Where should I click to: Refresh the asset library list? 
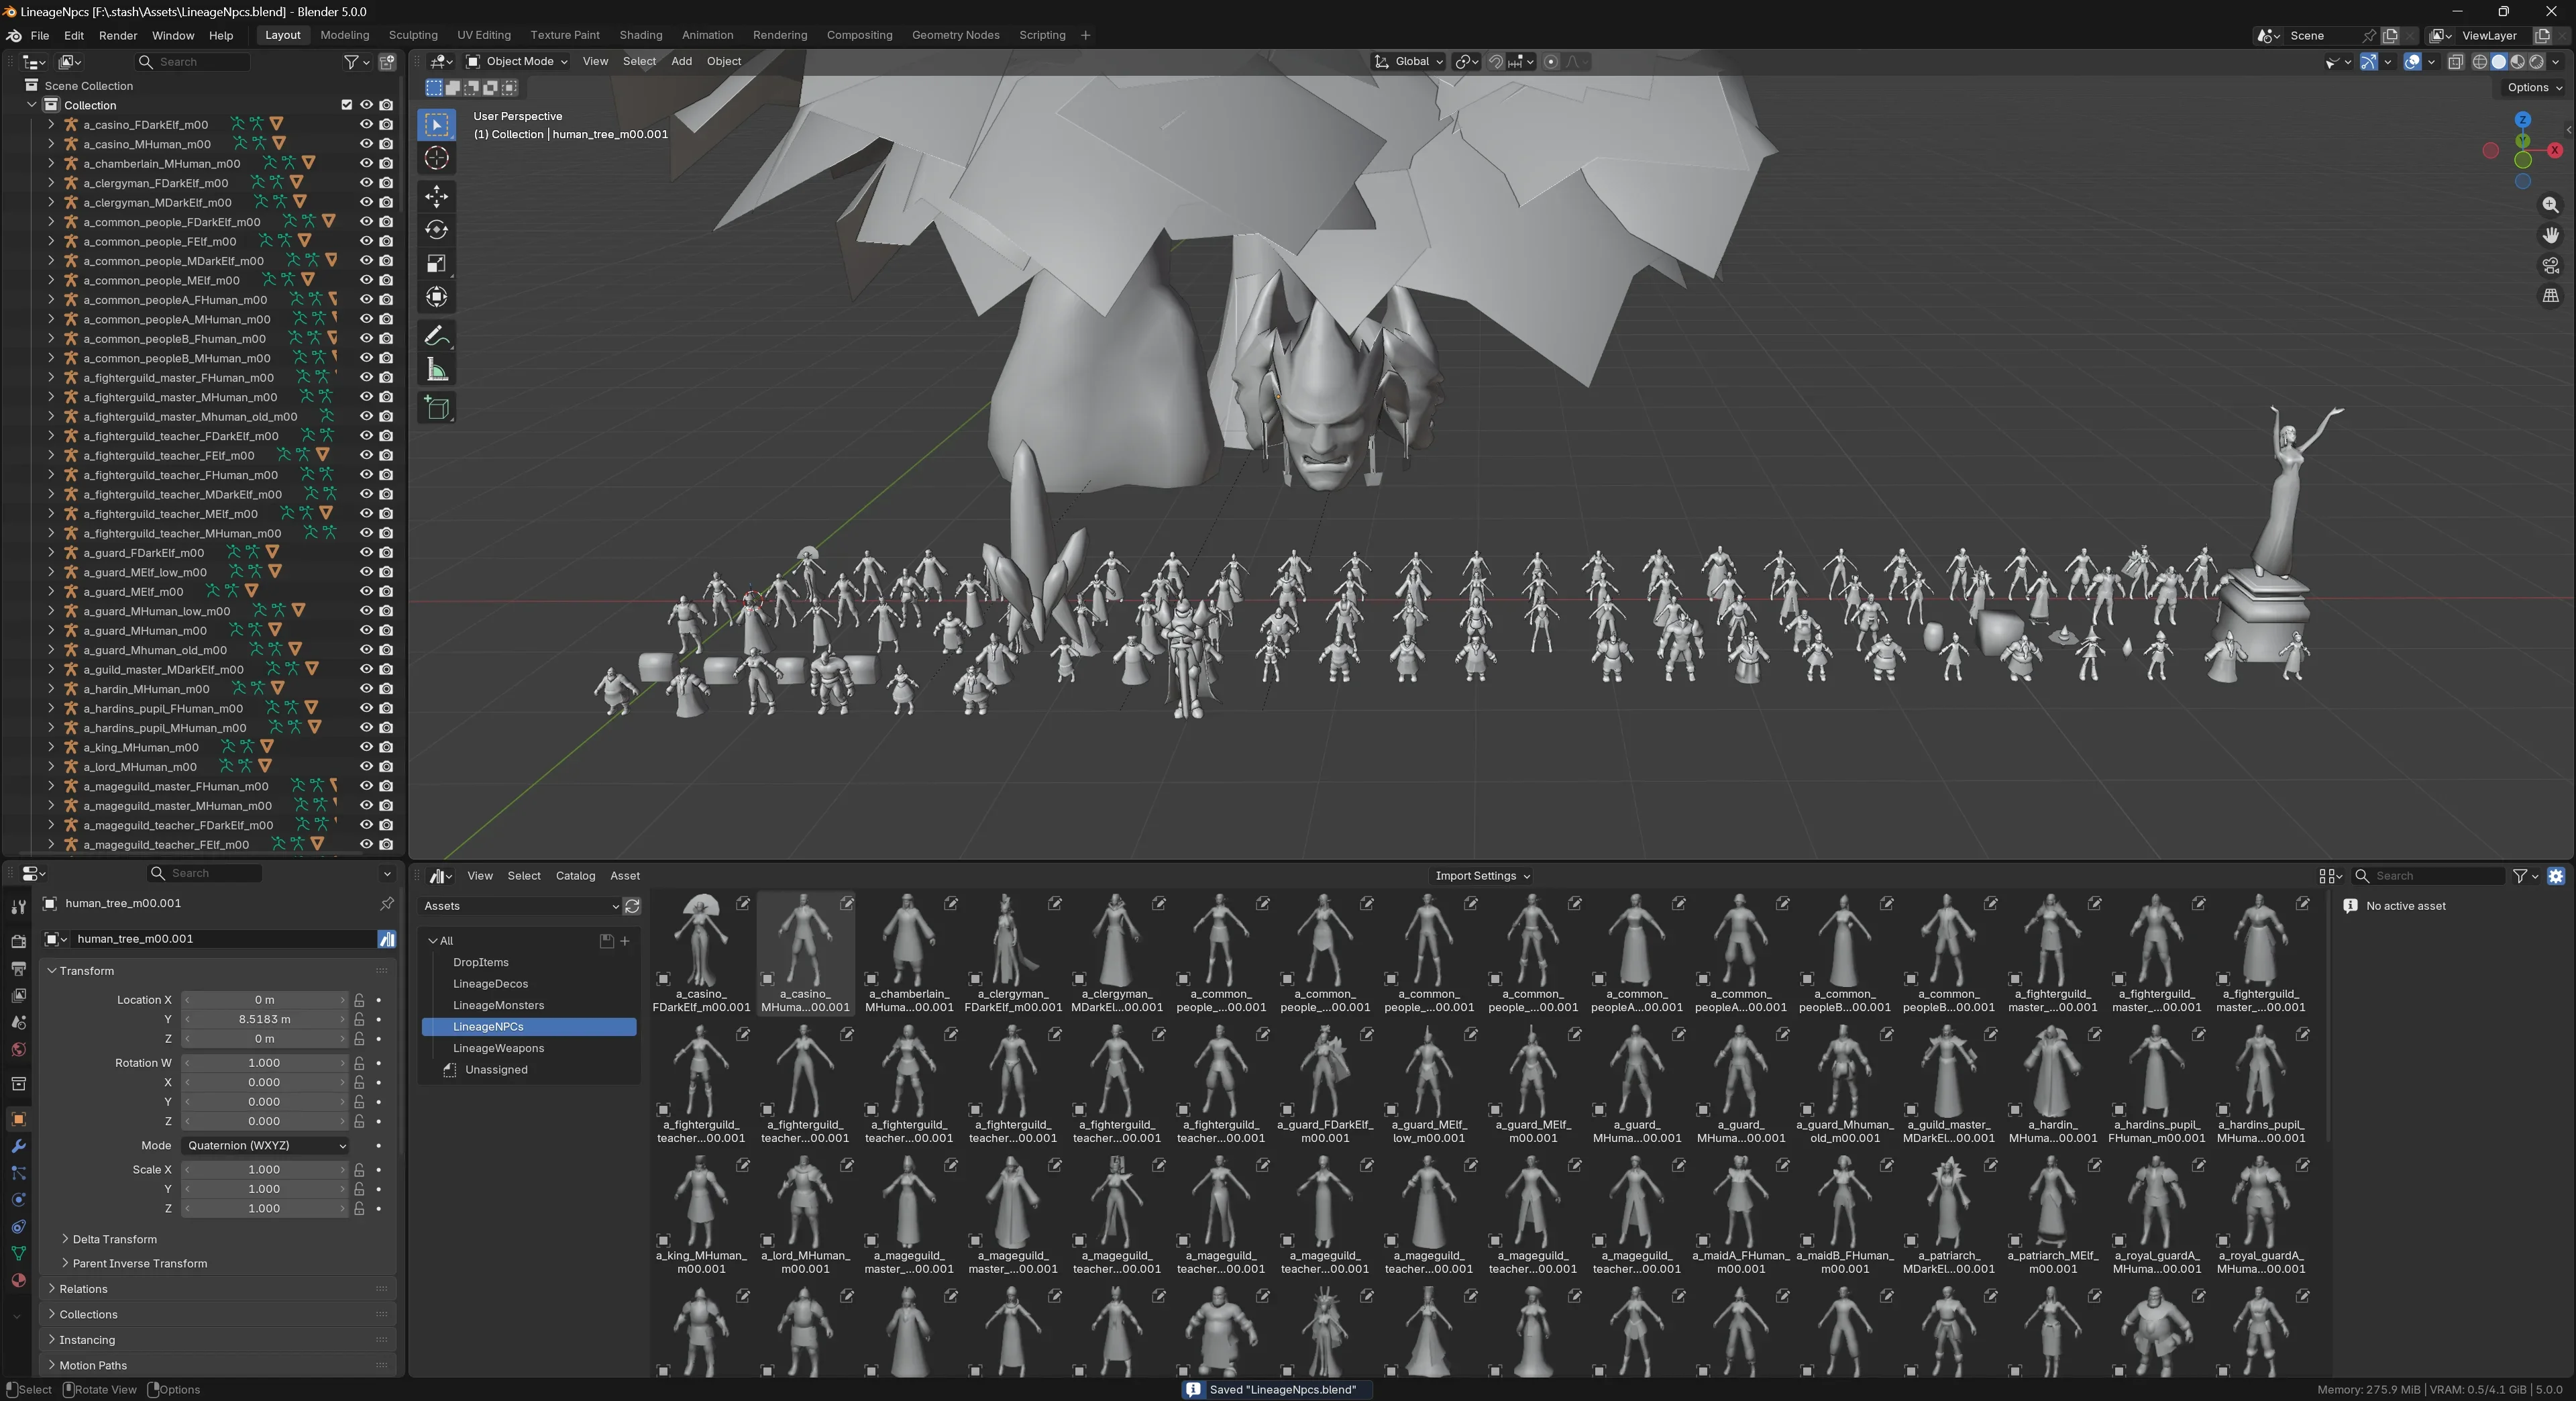tap(632, 906)
